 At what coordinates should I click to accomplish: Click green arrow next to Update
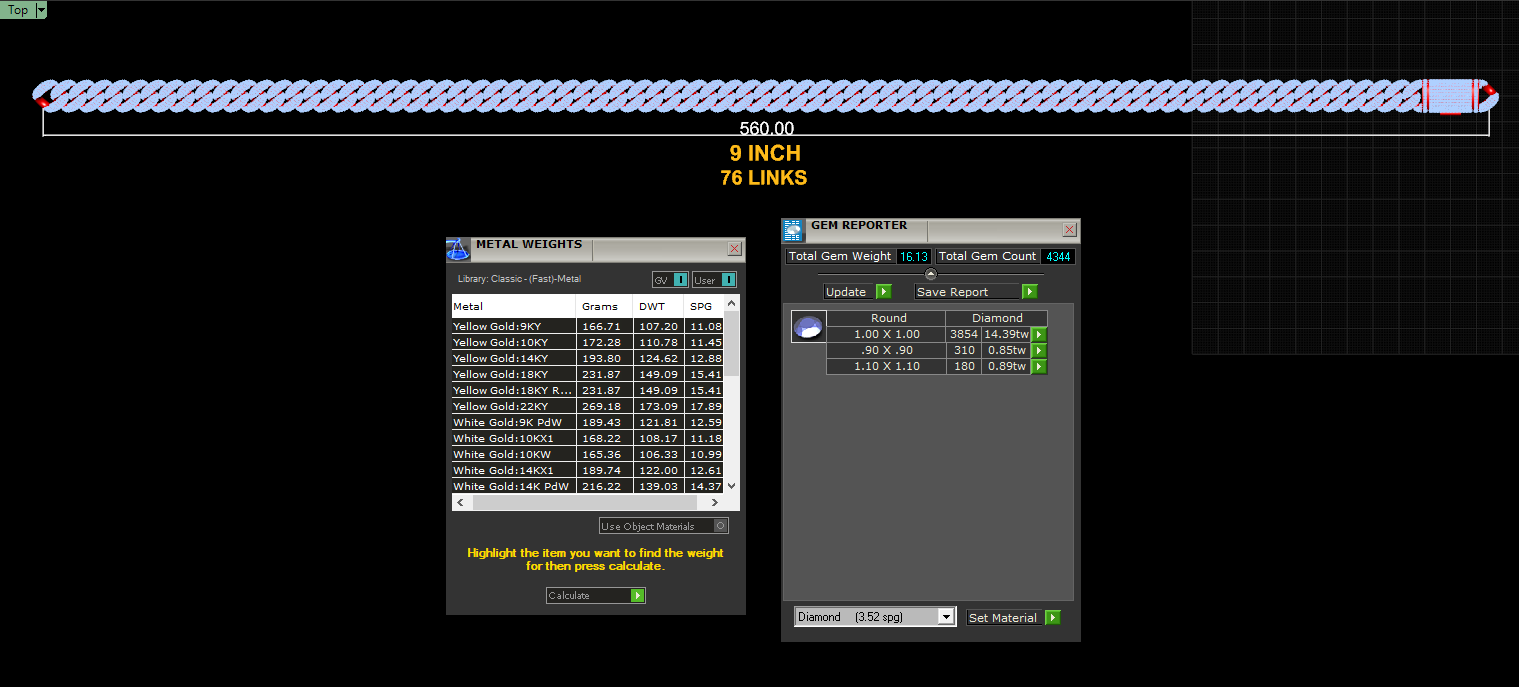883,292
